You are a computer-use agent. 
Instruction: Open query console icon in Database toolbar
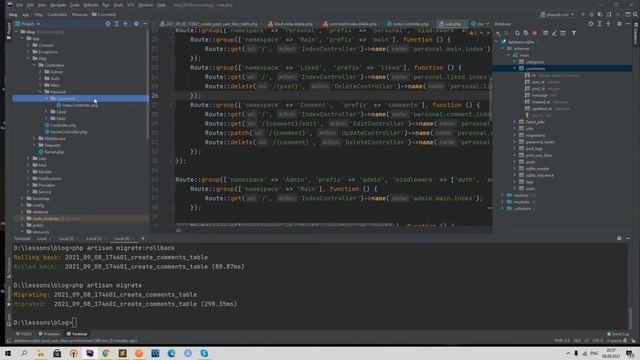tap(563, 33)
